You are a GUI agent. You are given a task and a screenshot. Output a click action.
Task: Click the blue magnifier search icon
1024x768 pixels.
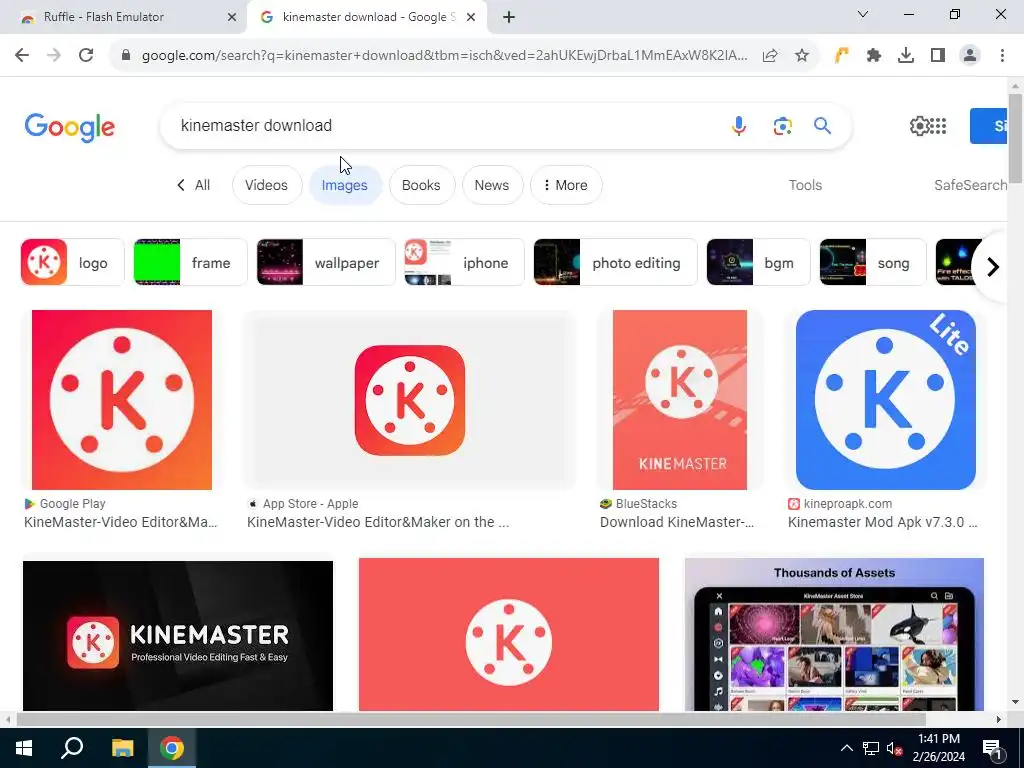822,125
